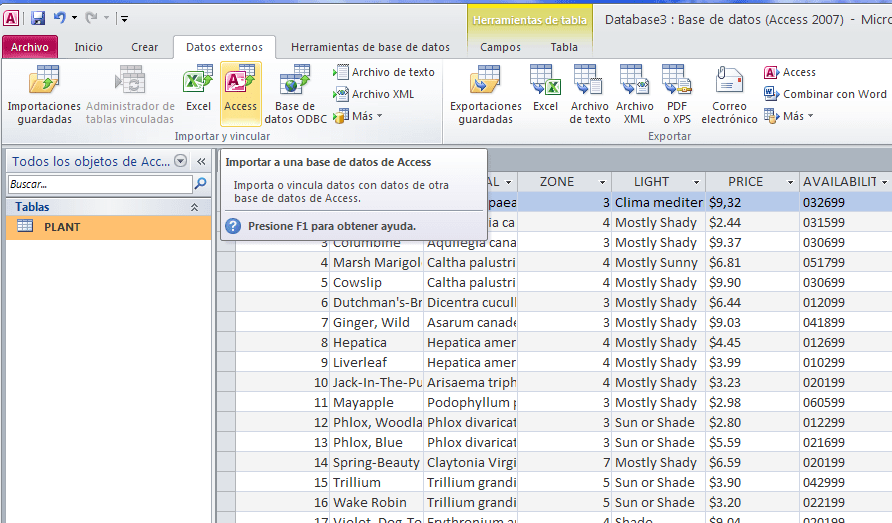Screen dimensions: 892x523
Task: Click Combinar con Word button
Action: (825, 94)
